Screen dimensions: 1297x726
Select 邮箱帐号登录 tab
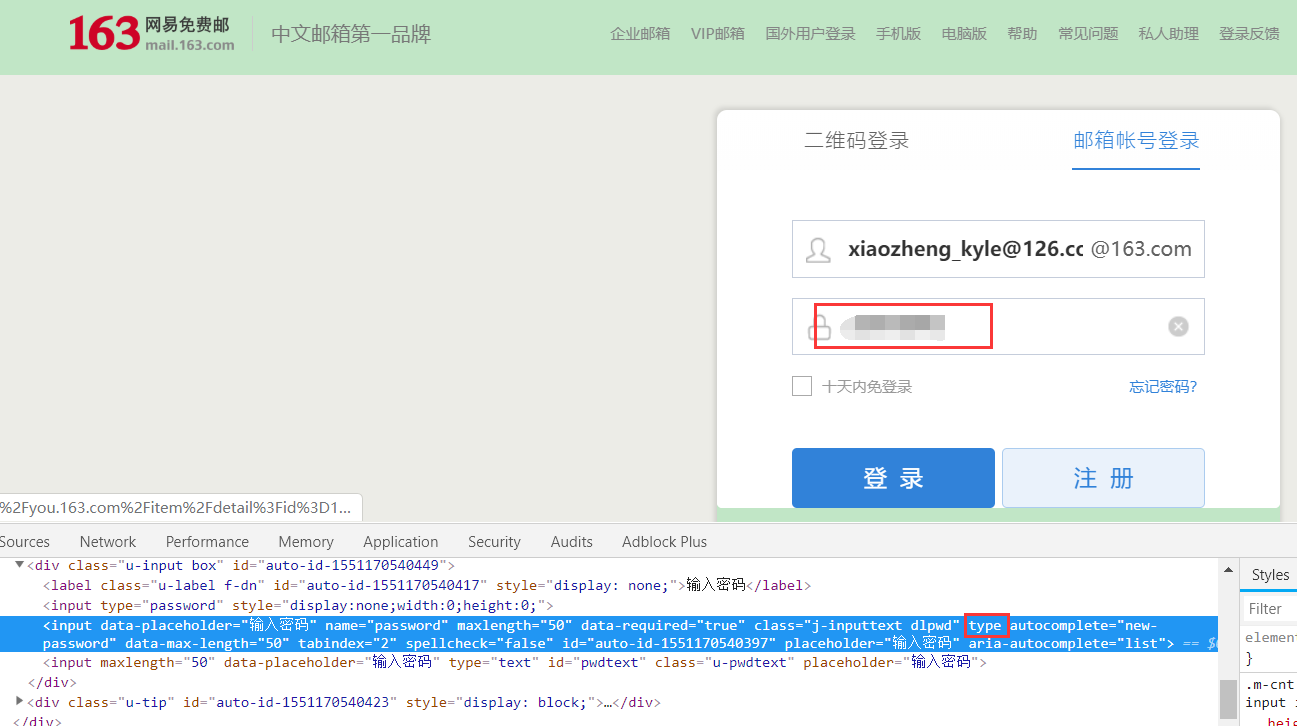point(1136,141)
